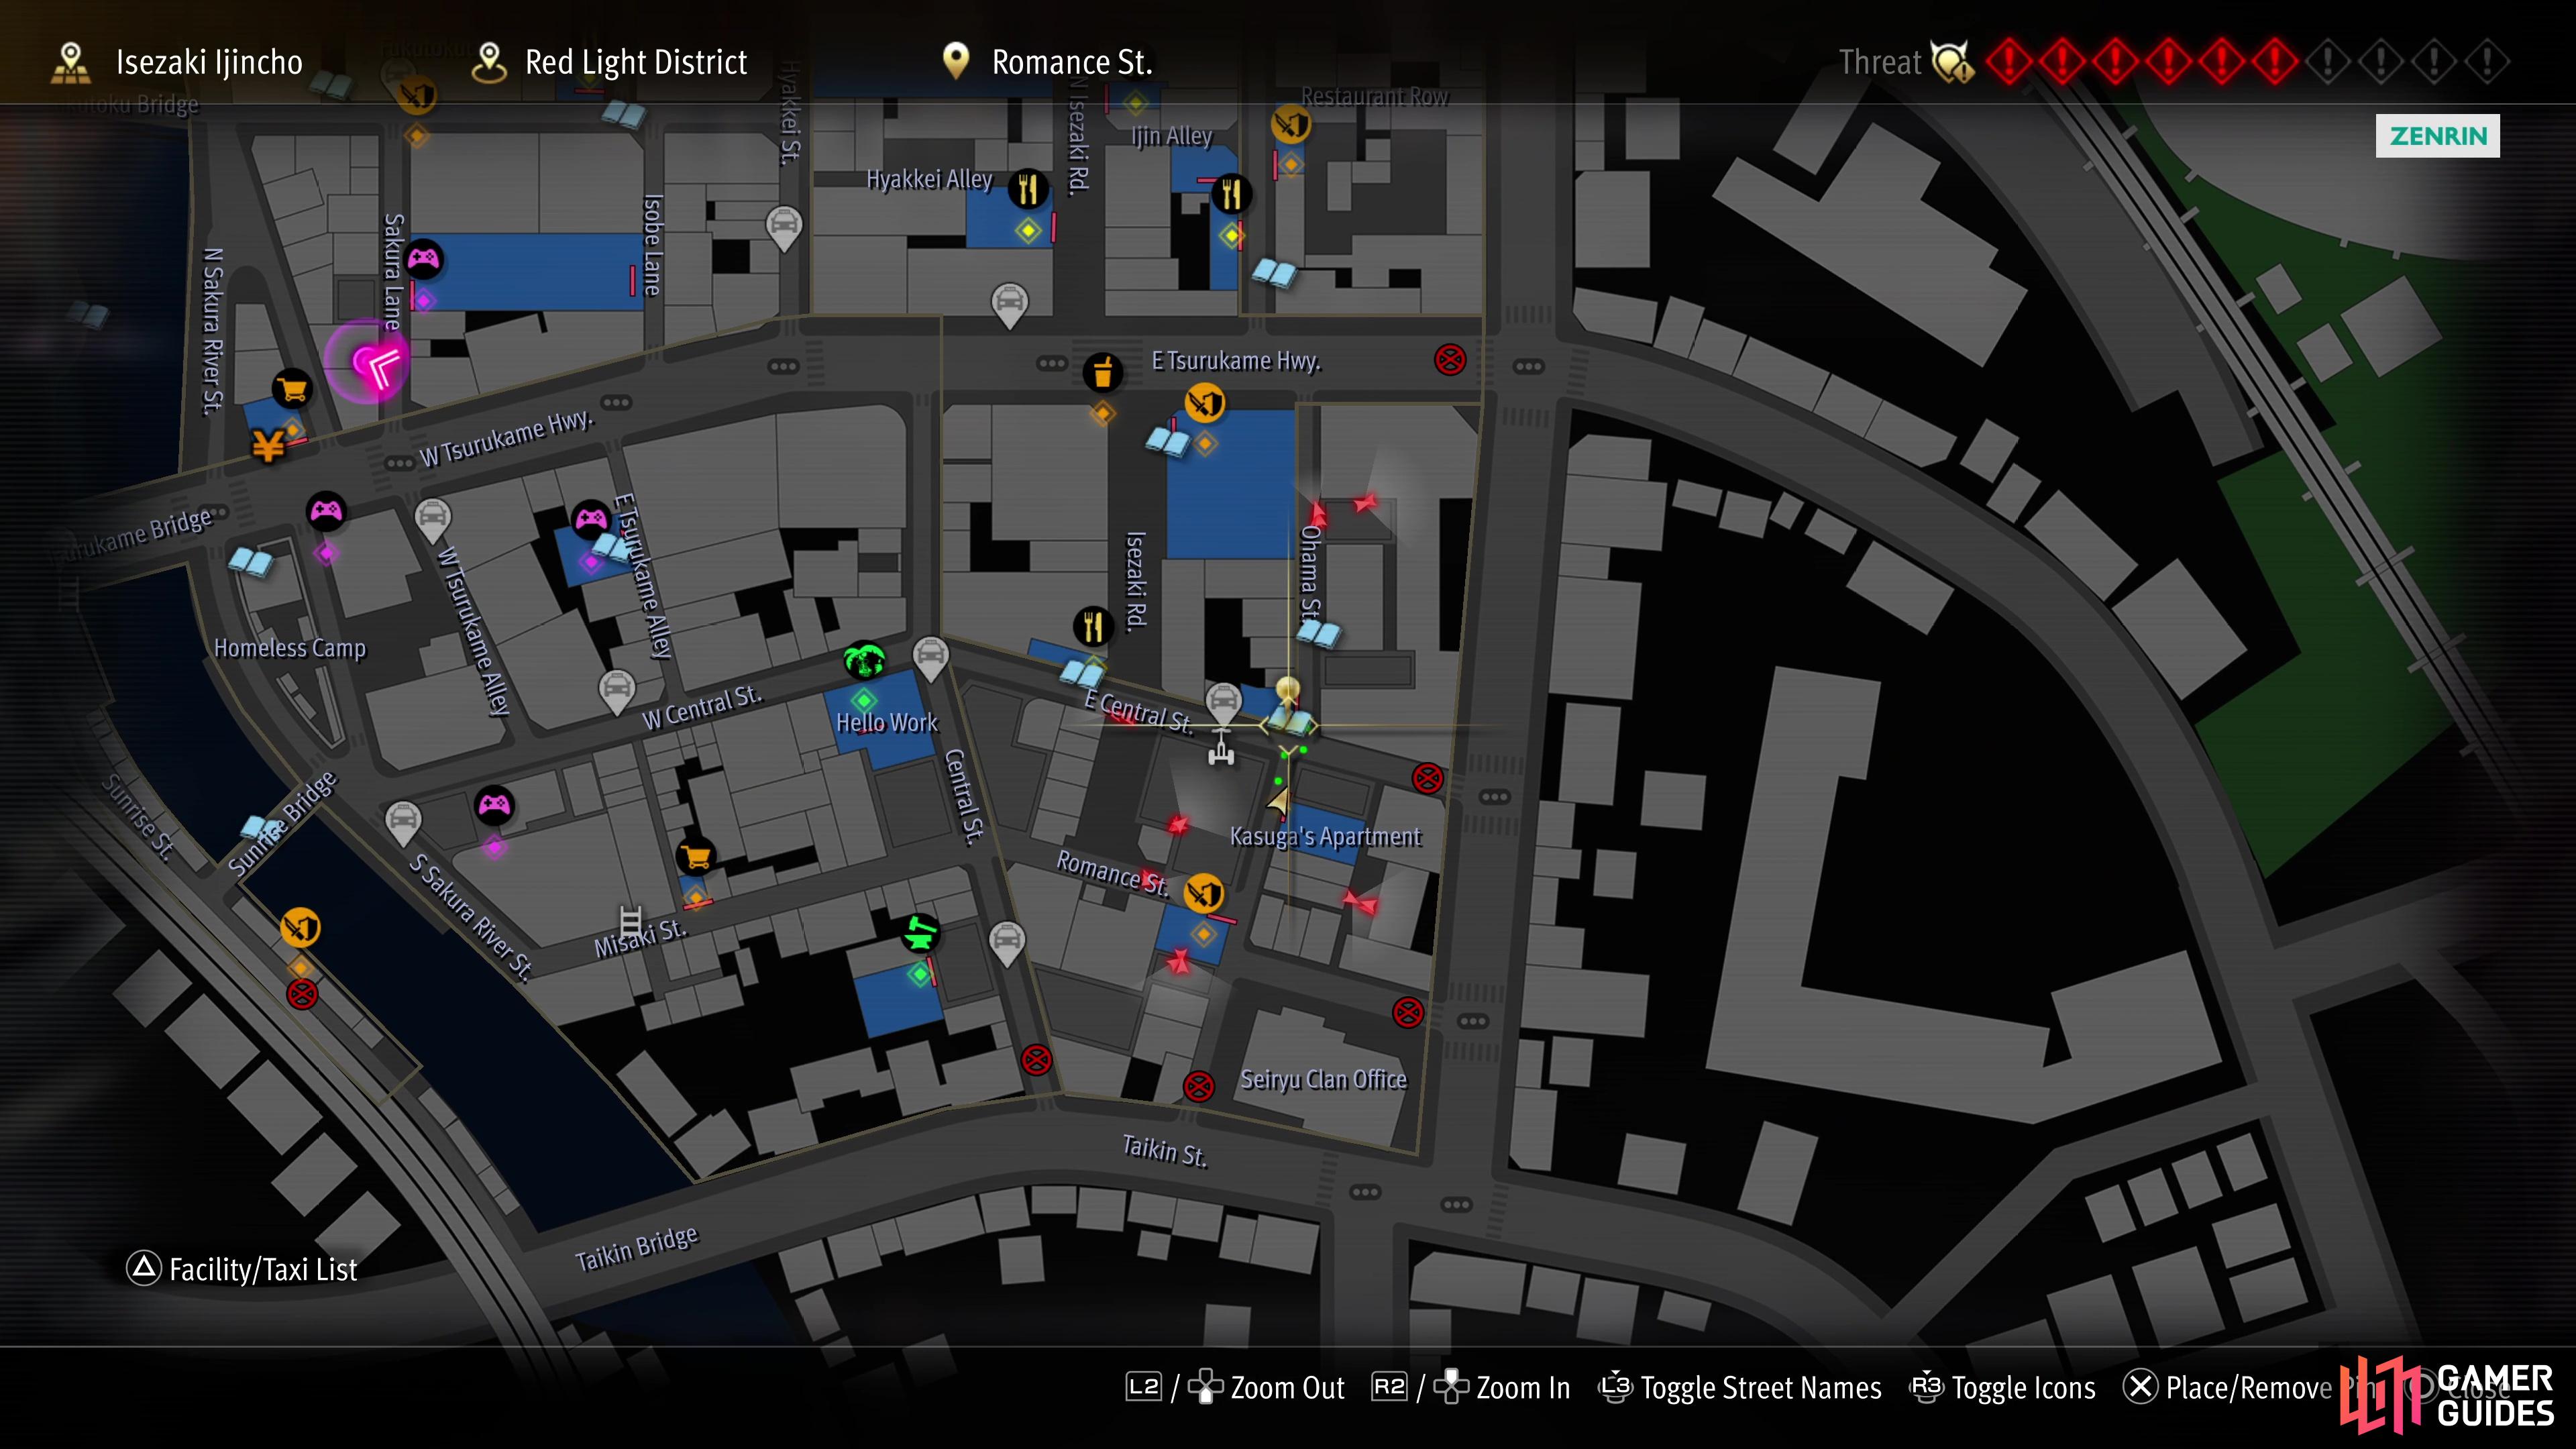Select the player arrow near Kasuga's Apartment

tap(1279, 800)
